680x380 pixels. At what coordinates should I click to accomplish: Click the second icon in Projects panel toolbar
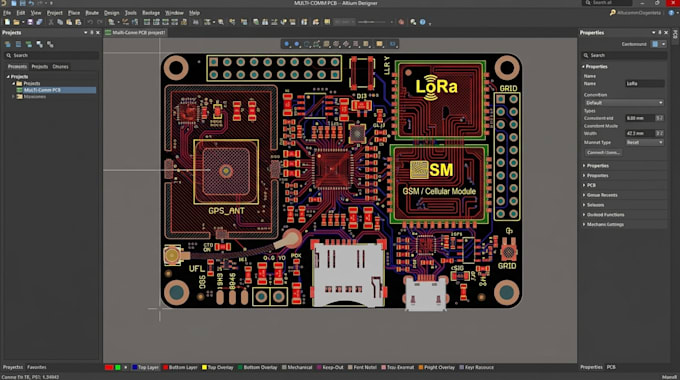[18, 44]
